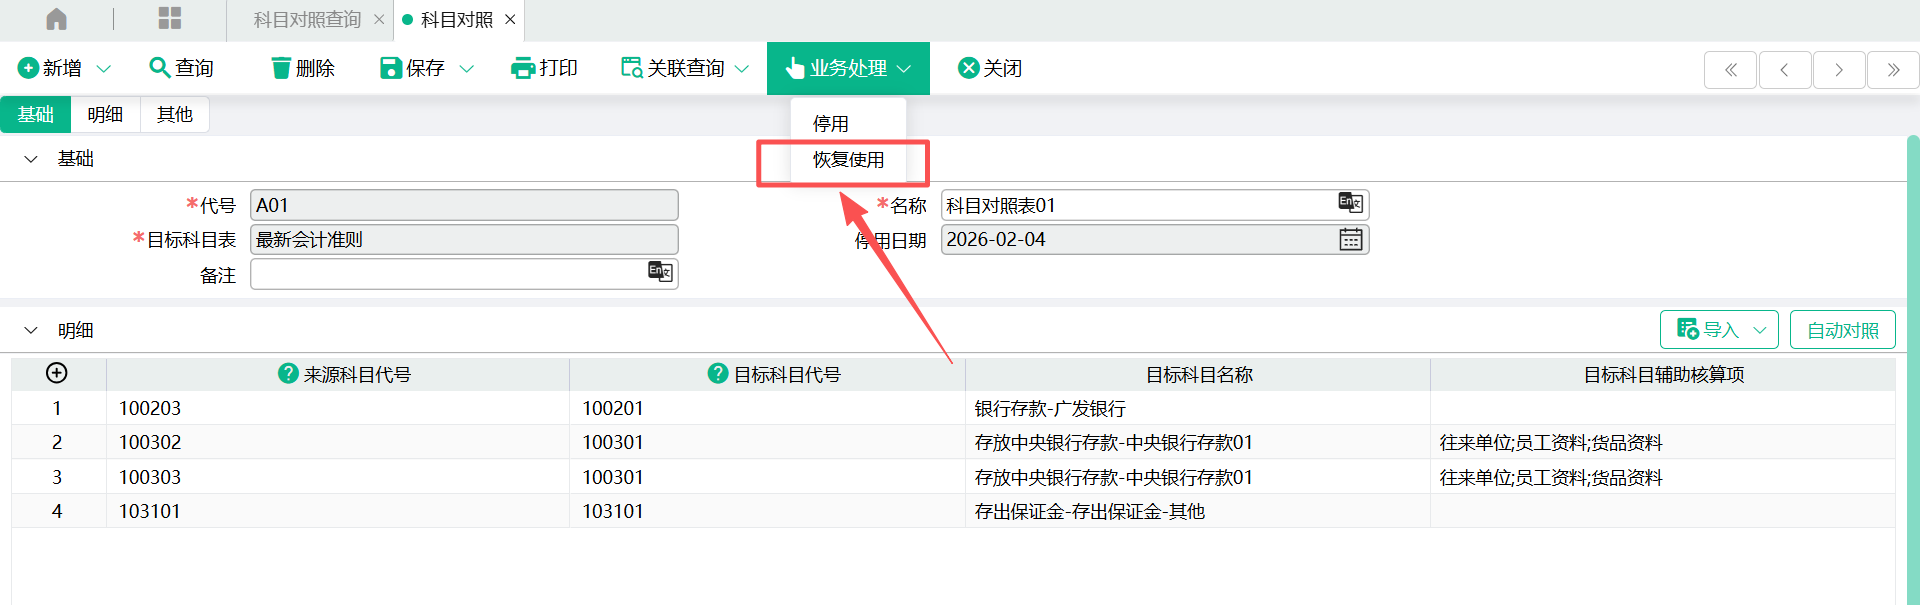1920x605 pixels.
Task: Choose 停用 menu item
Action: (831, 124)
